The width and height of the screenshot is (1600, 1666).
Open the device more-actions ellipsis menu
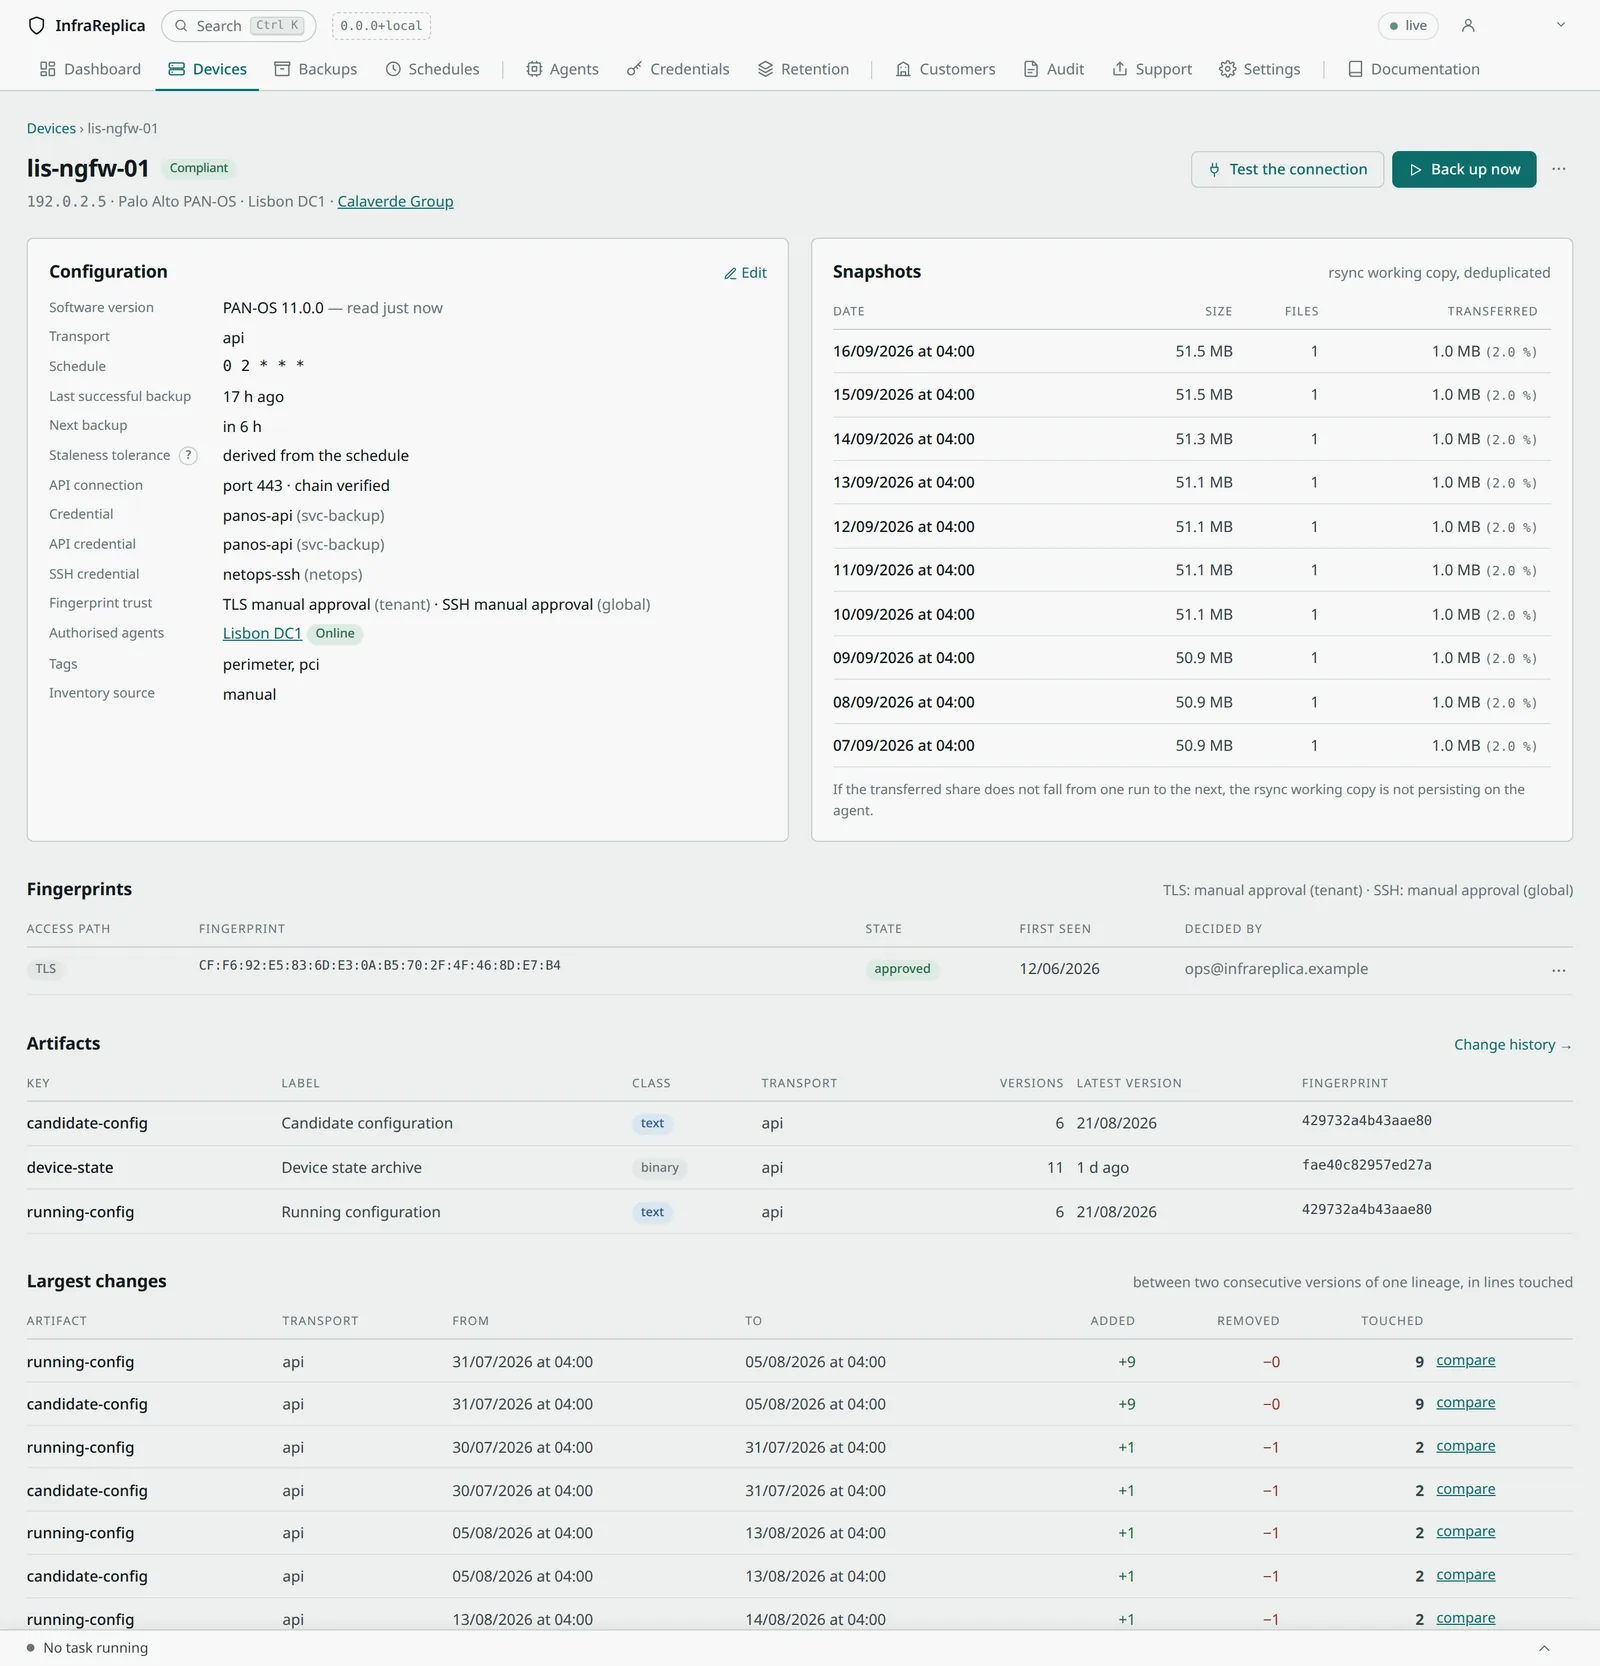pyautogui.click(x=1558, y=169)
